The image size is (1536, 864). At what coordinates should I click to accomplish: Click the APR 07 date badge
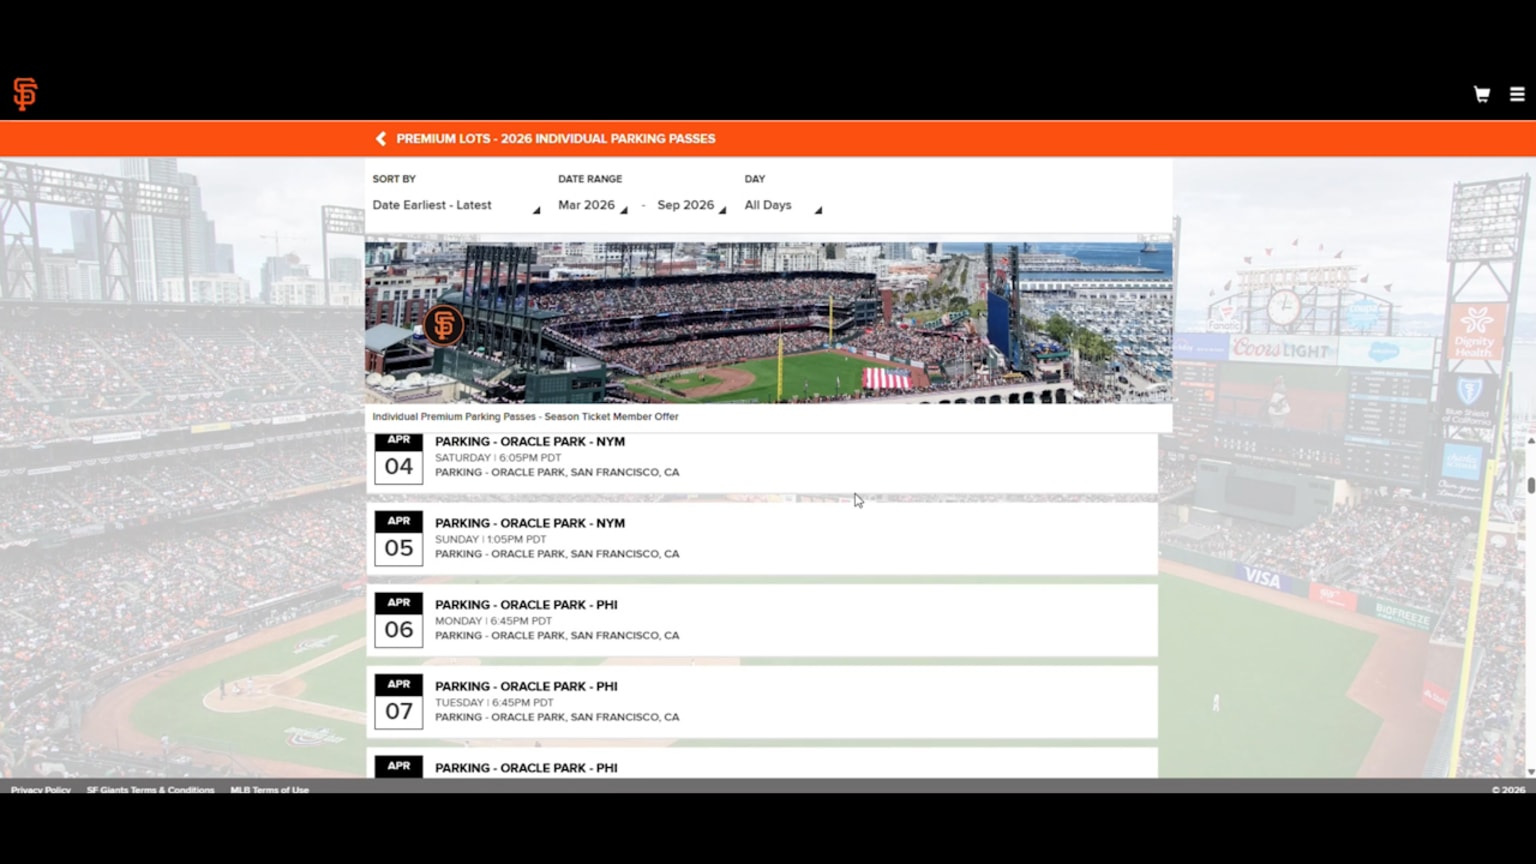[398, 702]
